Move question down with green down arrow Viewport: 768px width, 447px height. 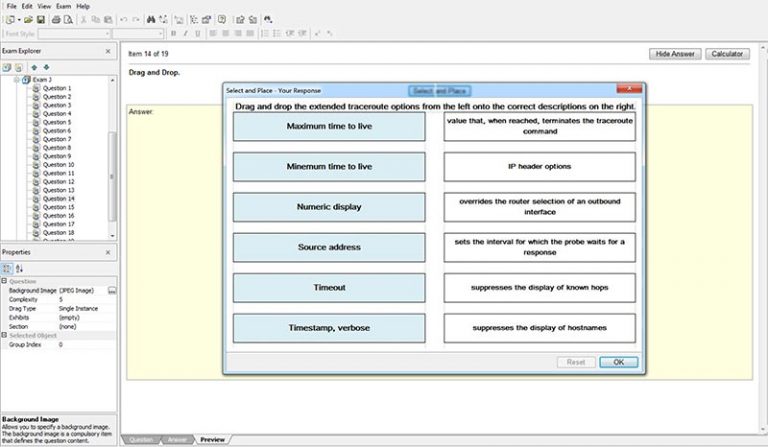[45, 67]
